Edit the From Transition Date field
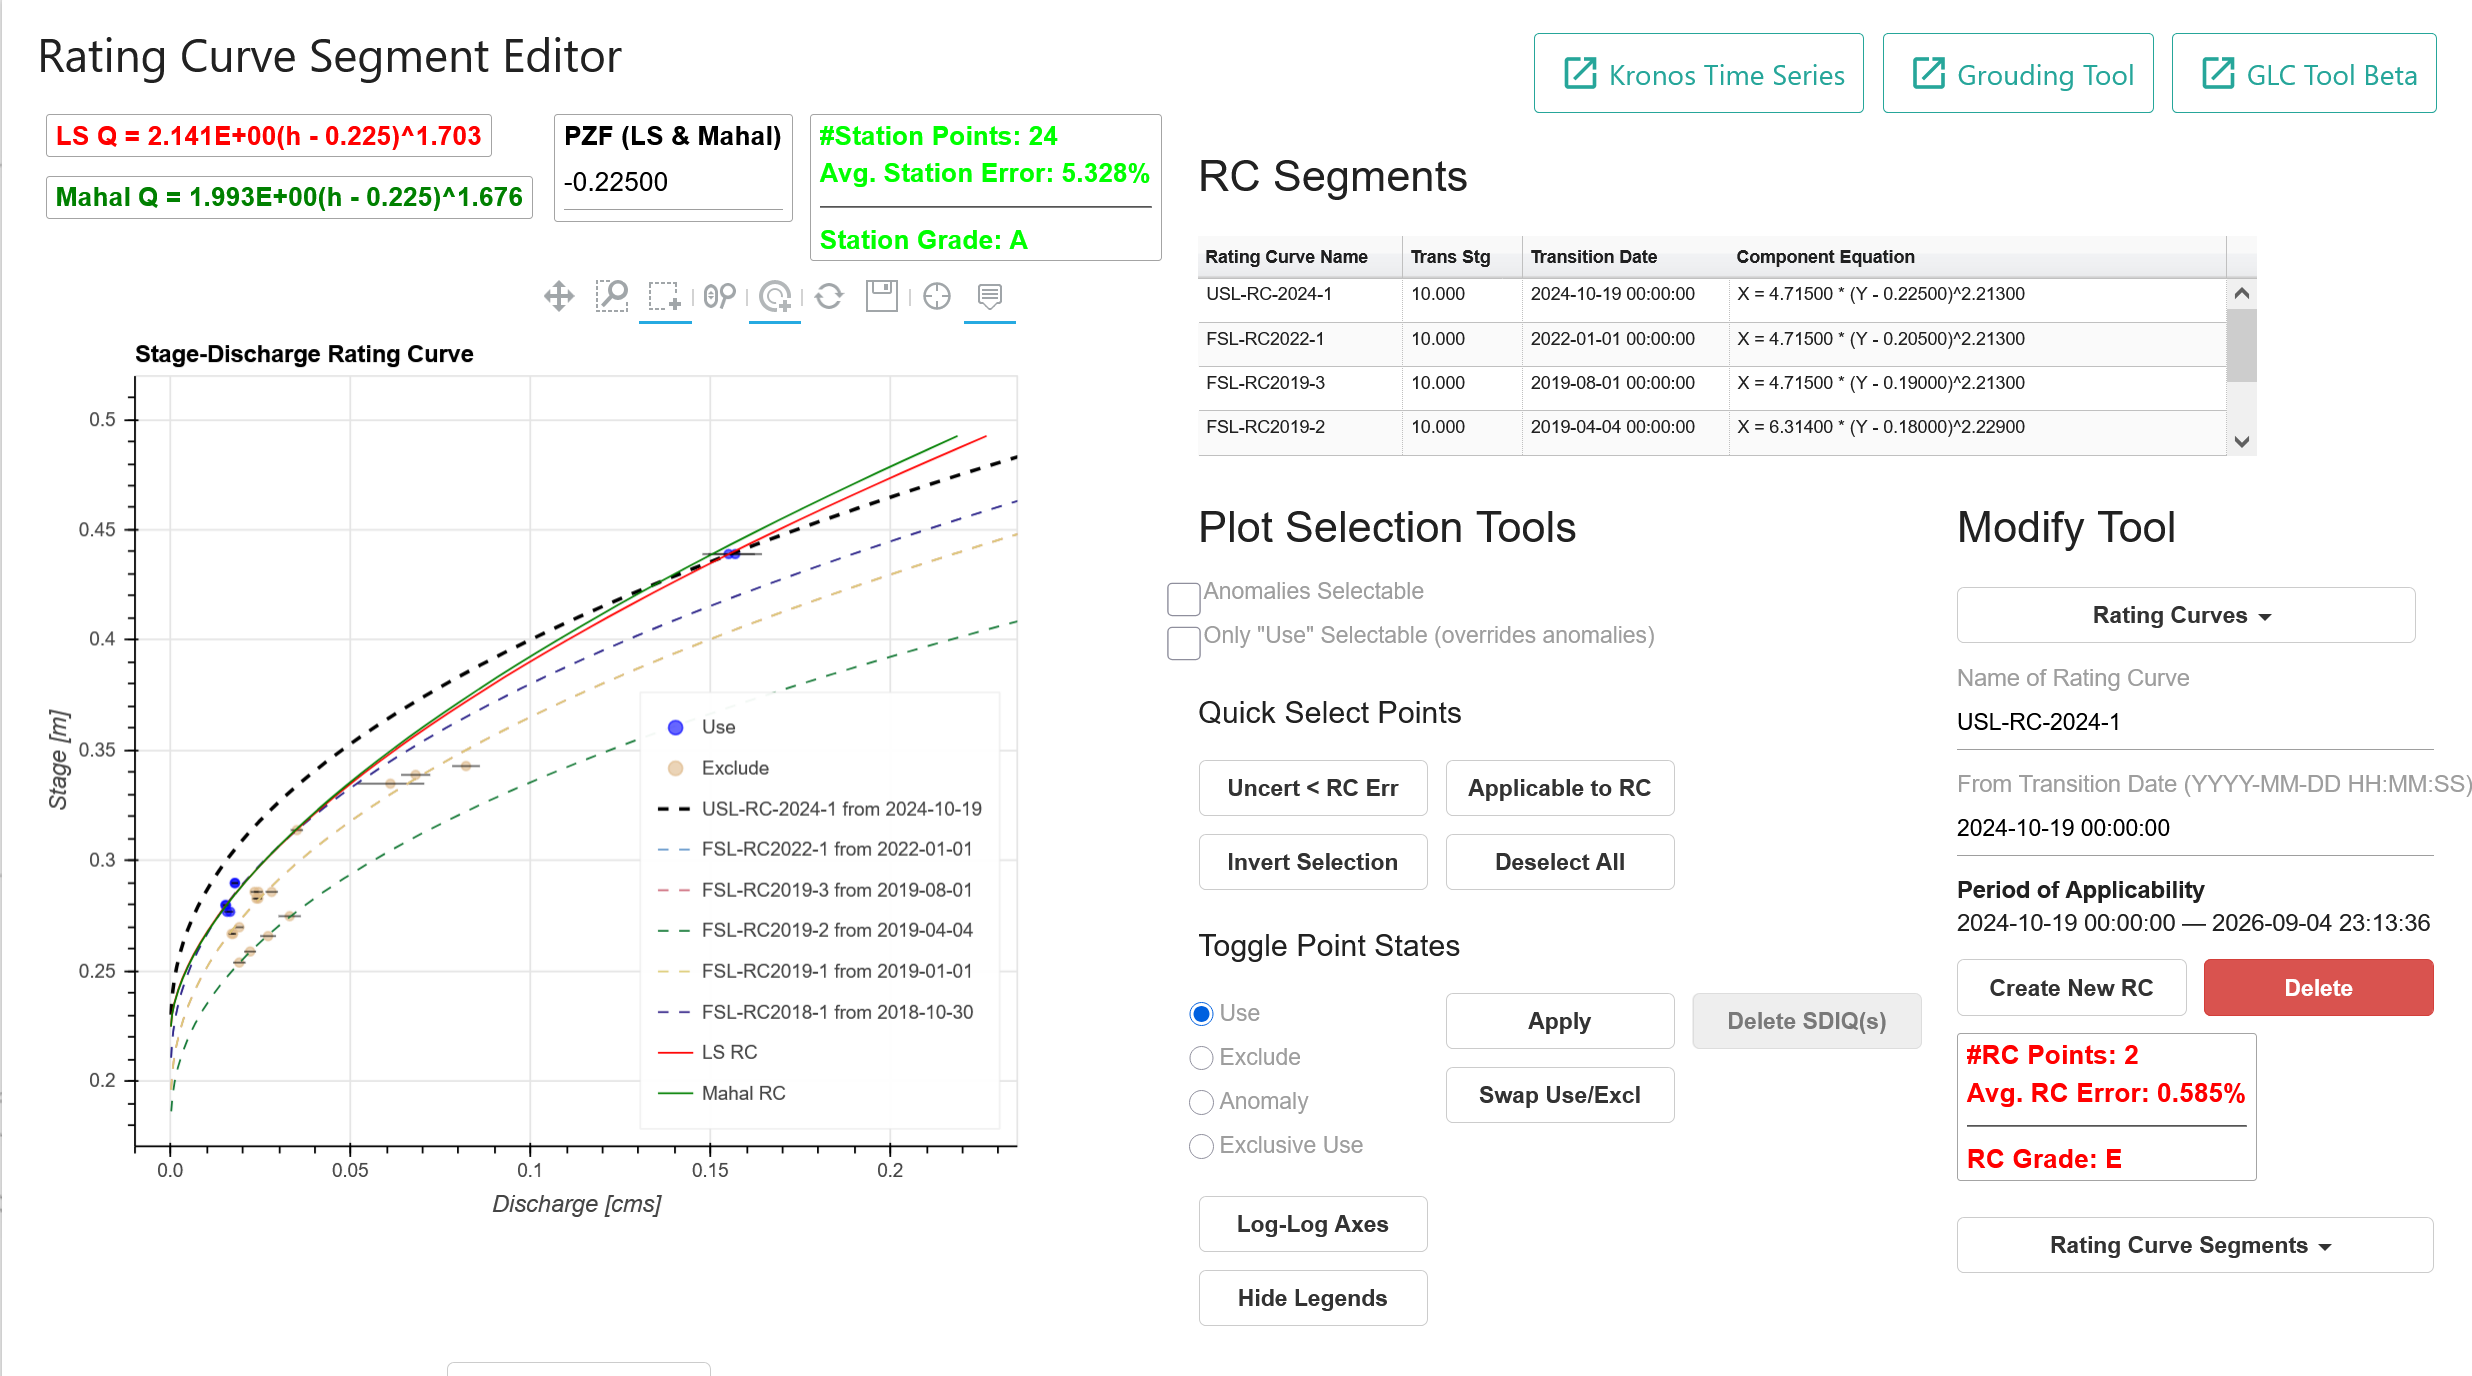The image size is (2472, 1376). 2194,828
